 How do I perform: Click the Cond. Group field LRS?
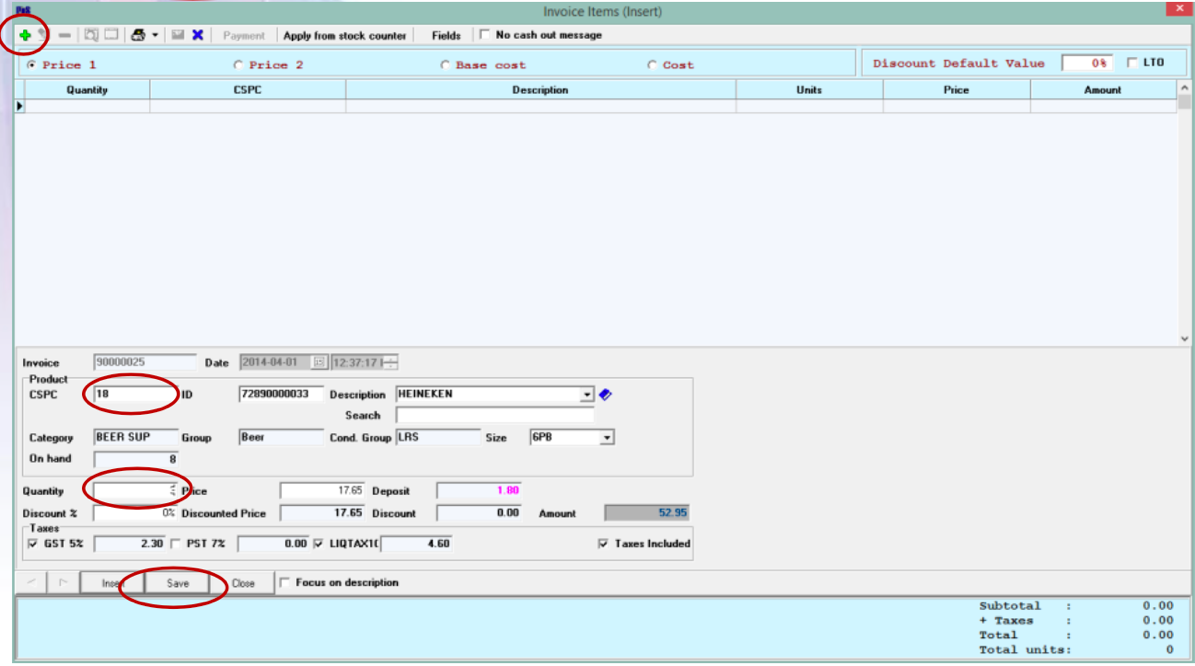coord(438,437)
